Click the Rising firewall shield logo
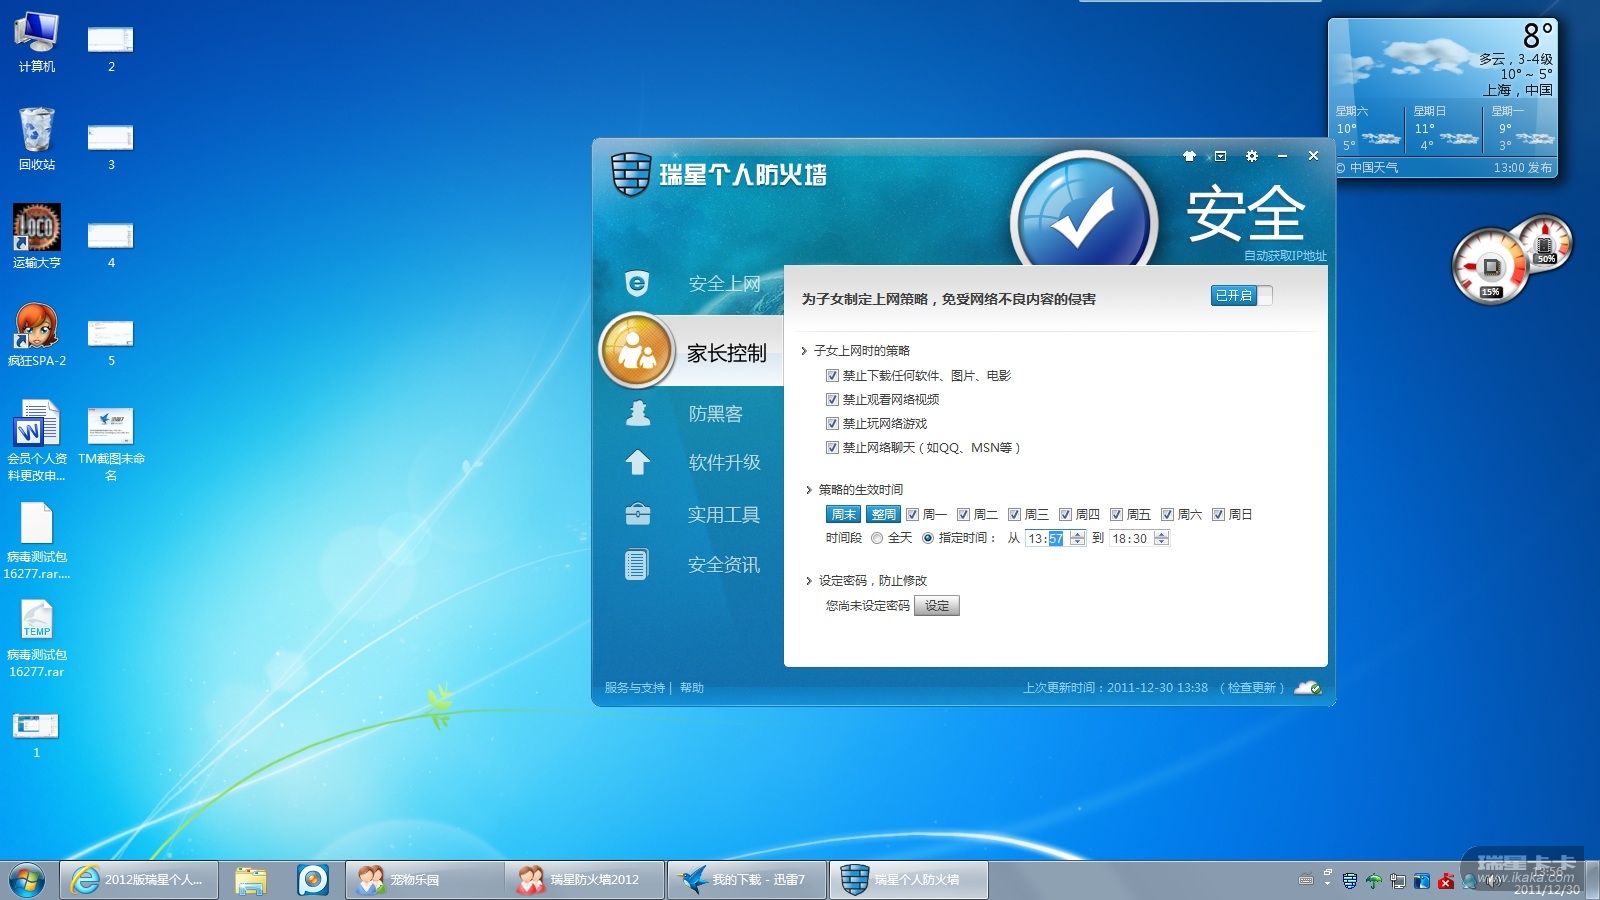Viewport: 1600px width, 900px height. [631, 174]
